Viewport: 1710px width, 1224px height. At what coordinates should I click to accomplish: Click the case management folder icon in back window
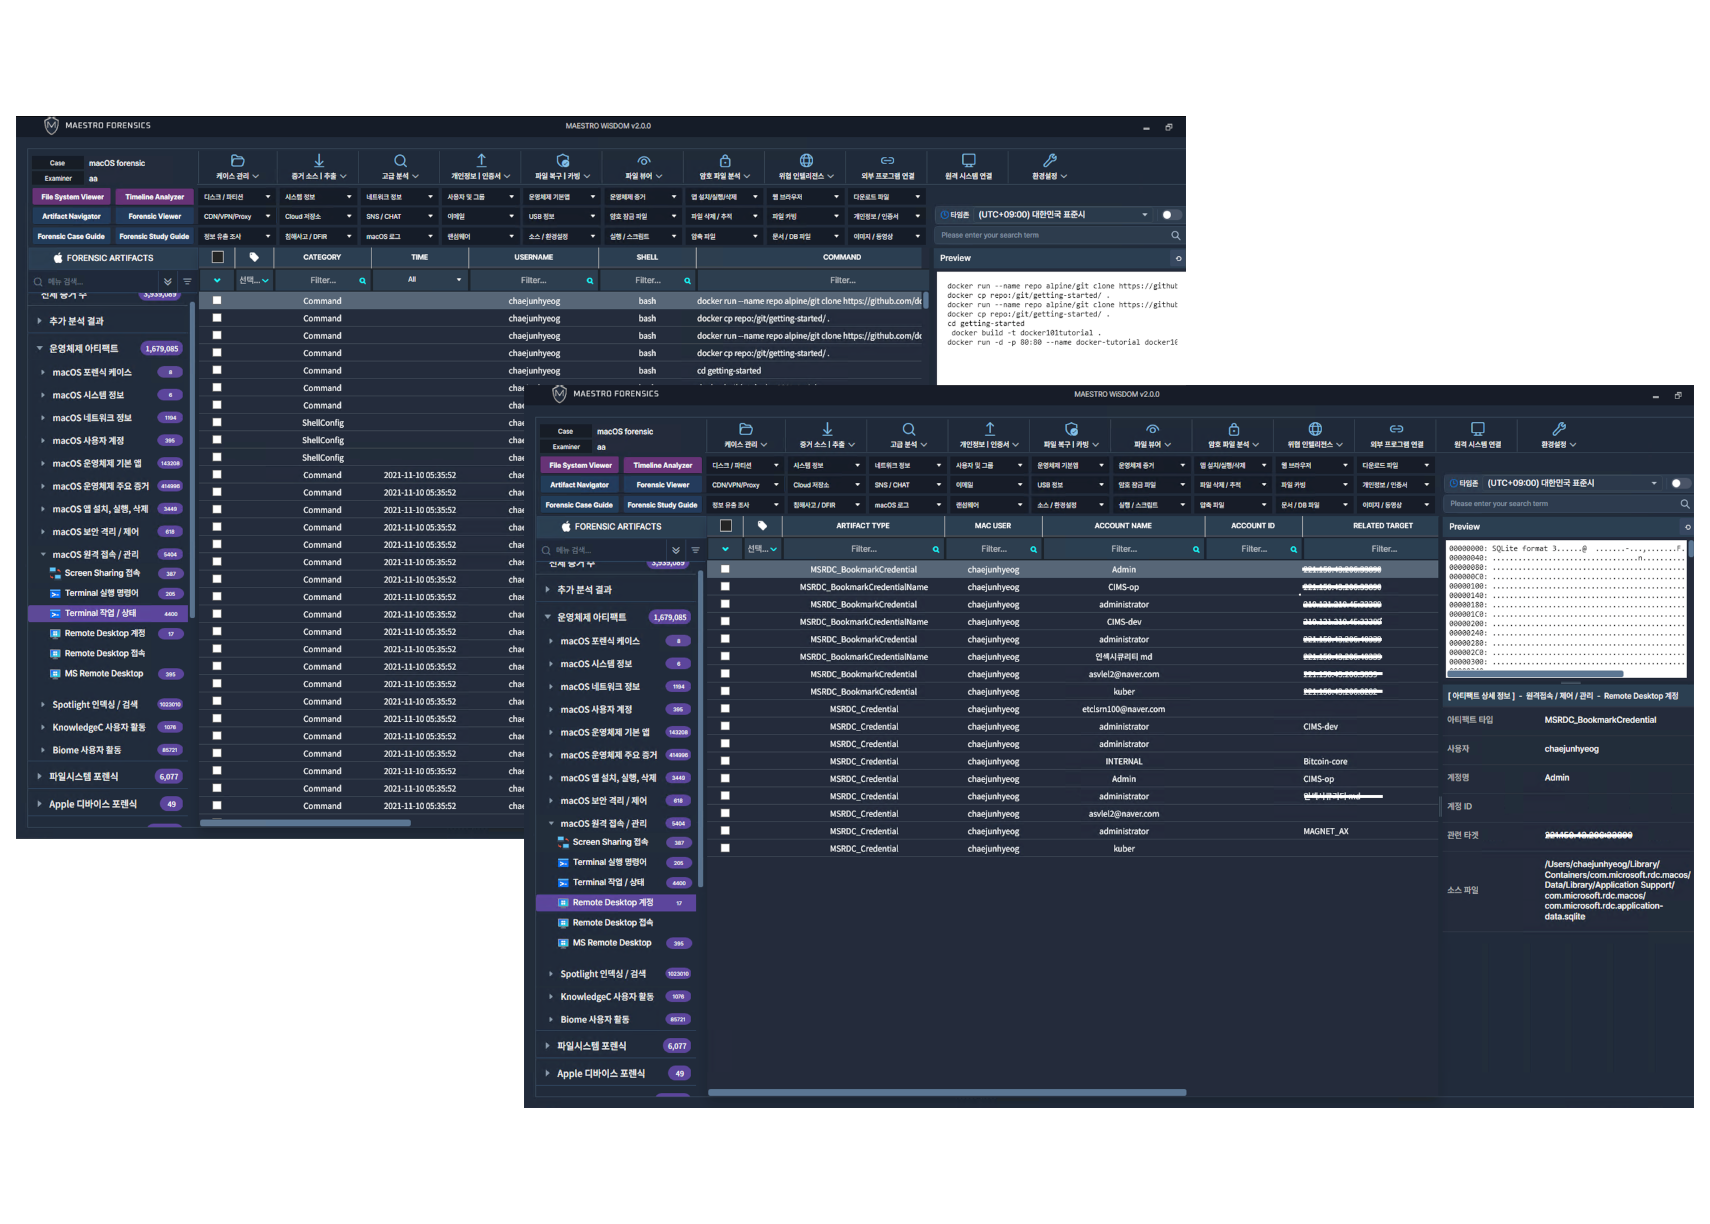click(x=238, y=160)
